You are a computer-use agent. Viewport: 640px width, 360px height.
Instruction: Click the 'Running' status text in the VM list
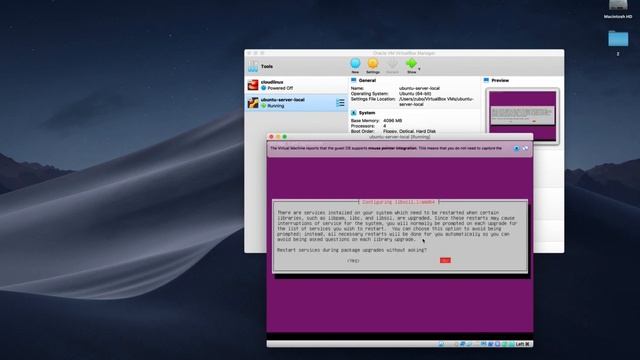pyautogui.click(x=276, y=106)
